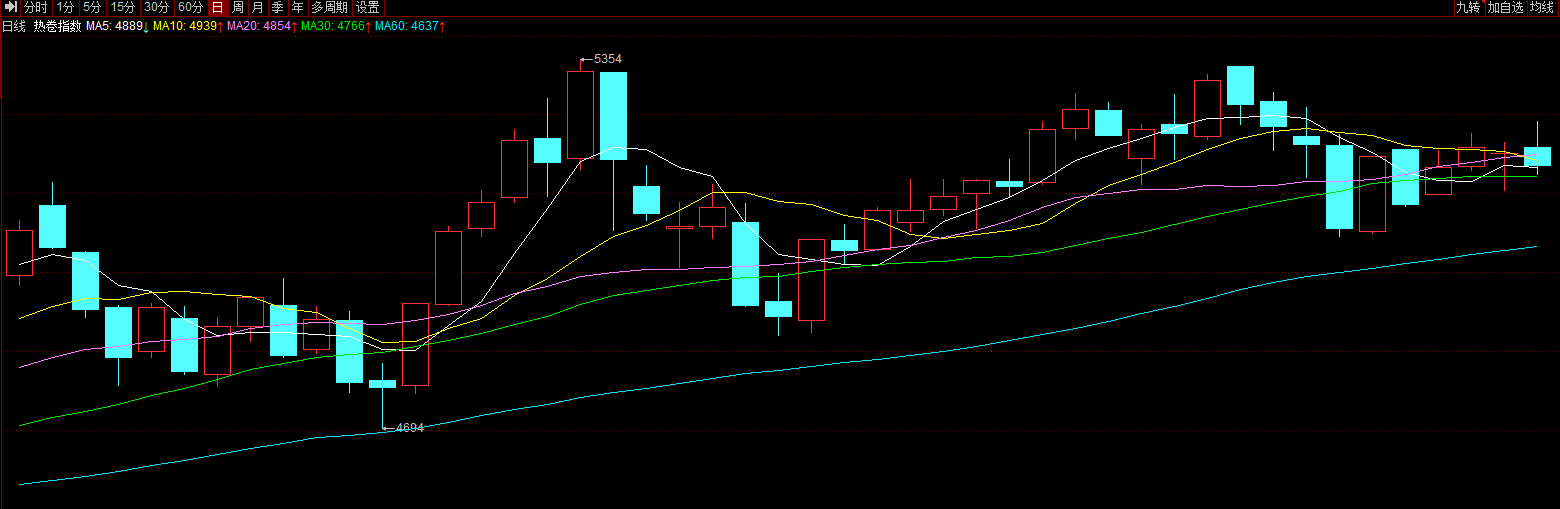The width and height of the screenshot is (1560, 509).
Task: Select the 日 daily chart tab
Action: tap(218, 7)
